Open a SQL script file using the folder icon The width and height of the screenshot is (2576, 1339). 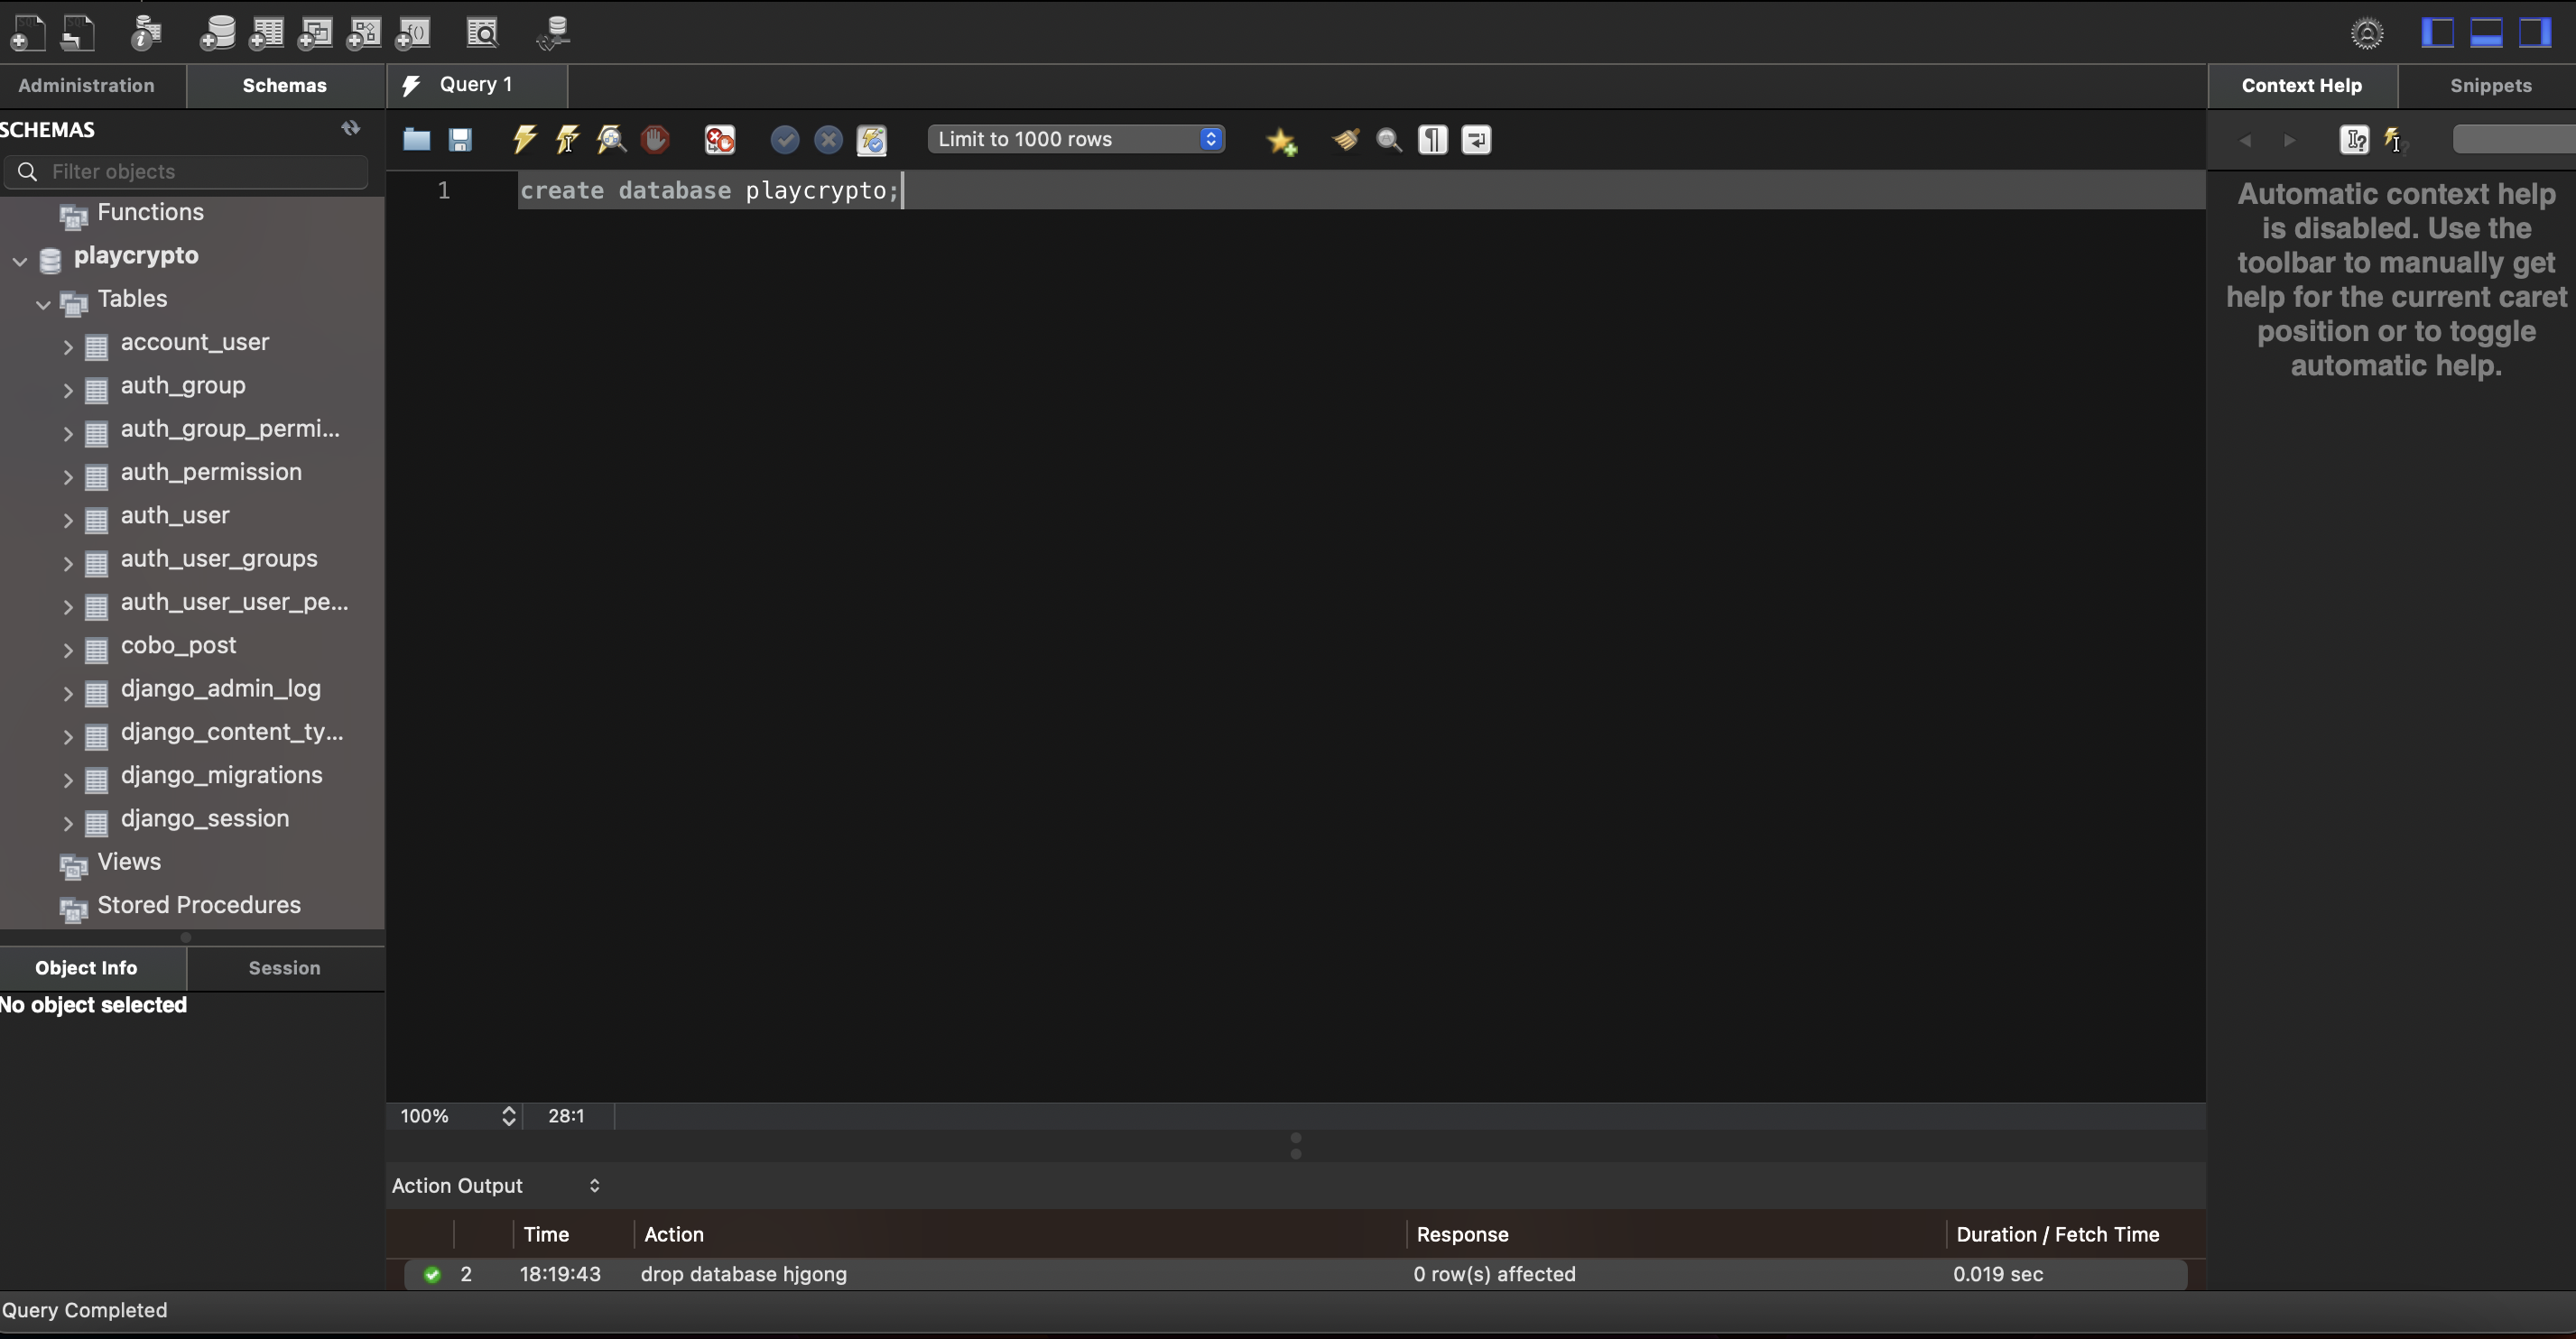coord(416,139)
